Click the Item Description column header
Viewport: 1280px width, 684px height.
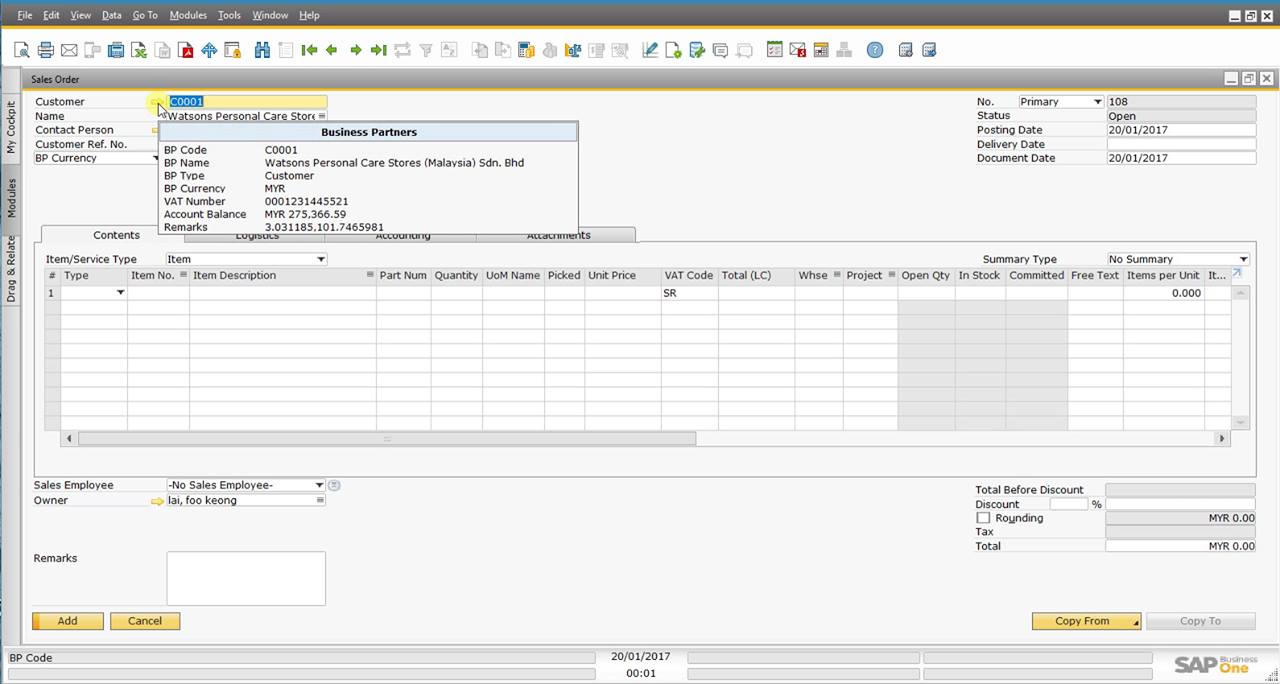tap(283, 275)
